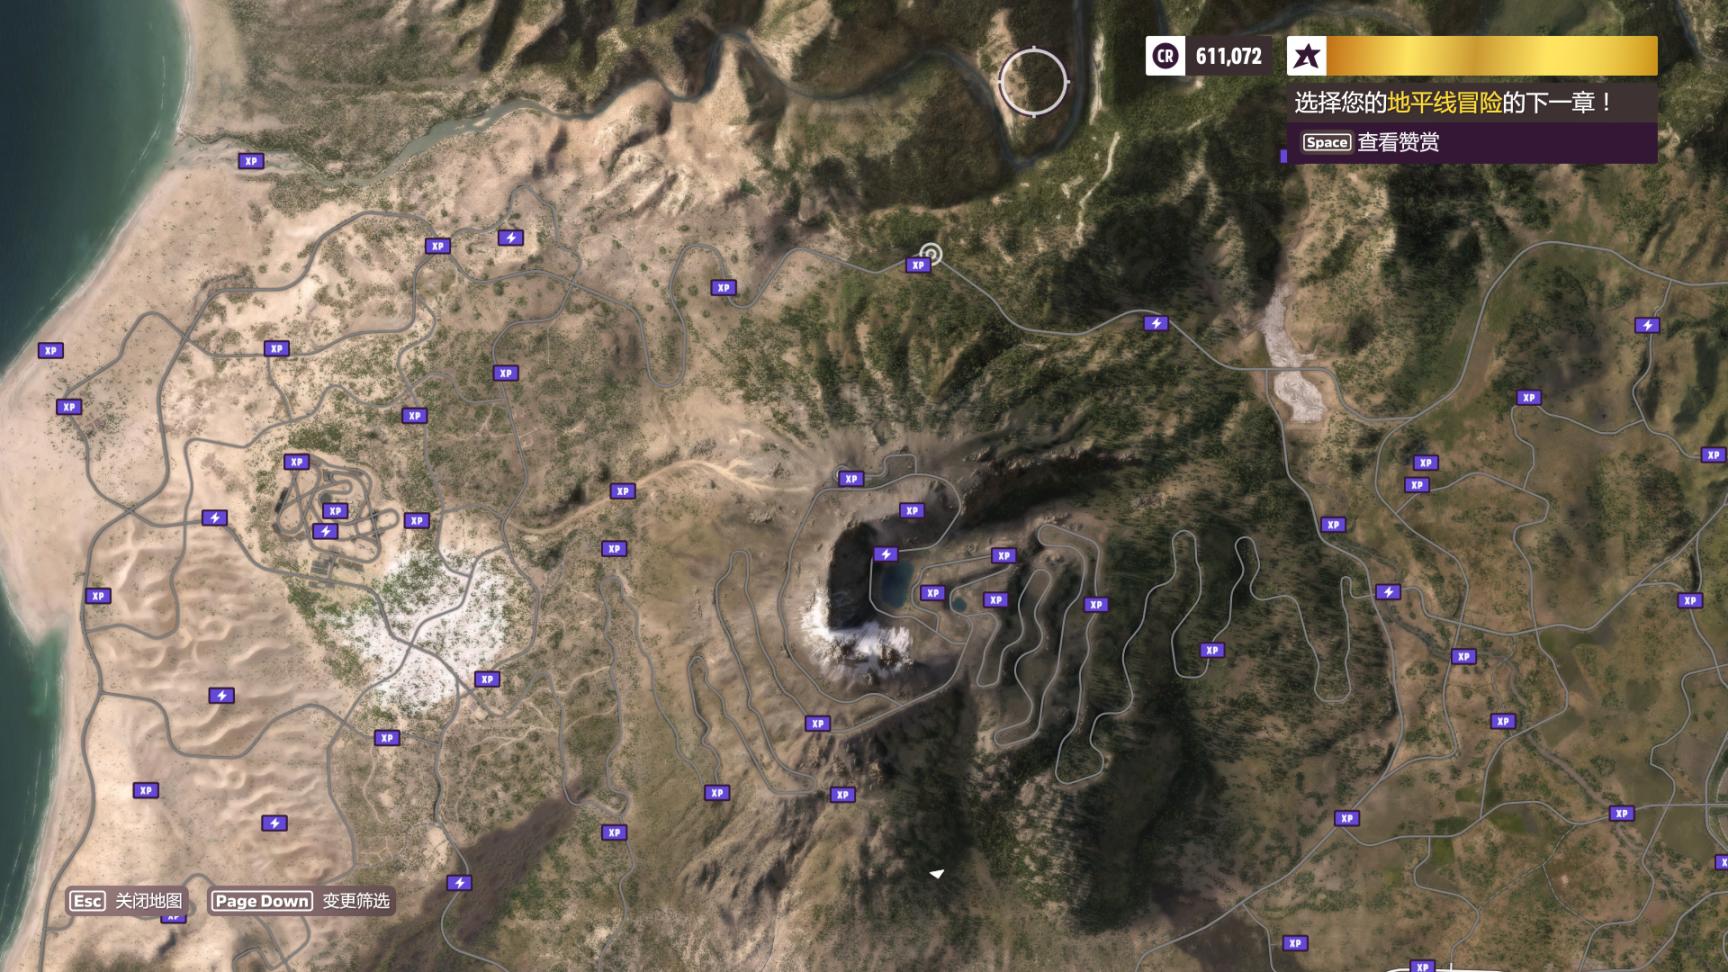The height and width of the screenshot is (972, 1728).
Task: Select upper XP board of the close pair in eastern hills
Action: coord(1425,463)
